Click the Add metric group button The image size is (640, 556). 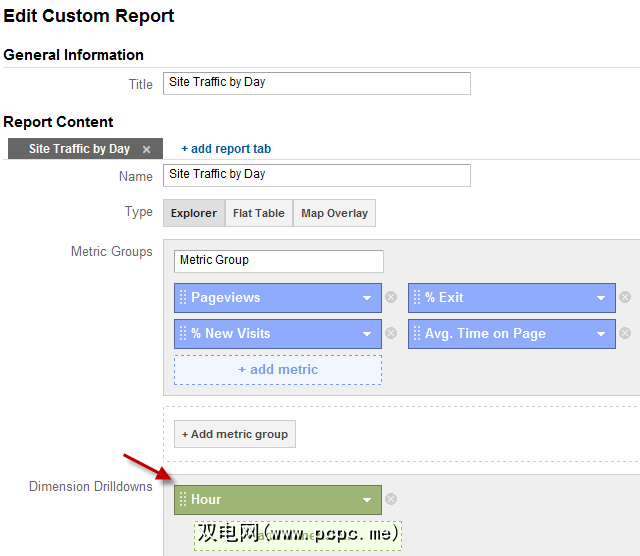point(235,434)
